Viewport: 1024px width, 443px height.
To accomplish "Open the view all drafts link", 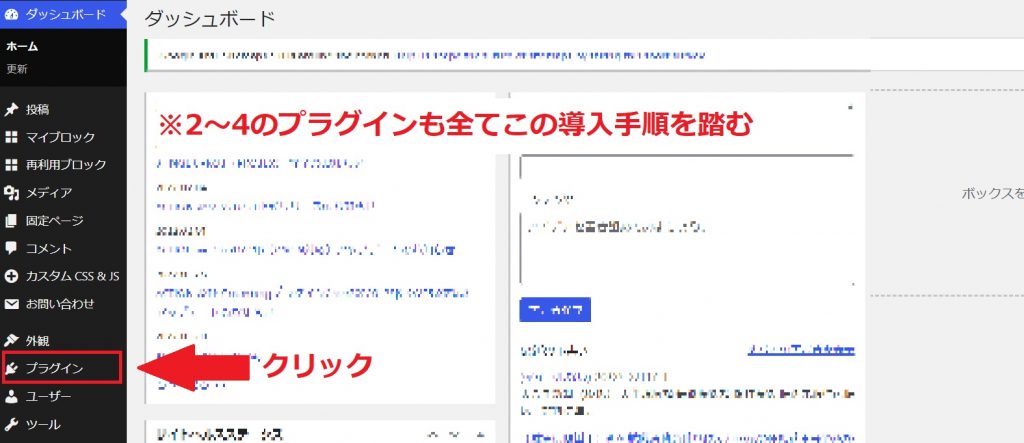I will pos(801,351).
